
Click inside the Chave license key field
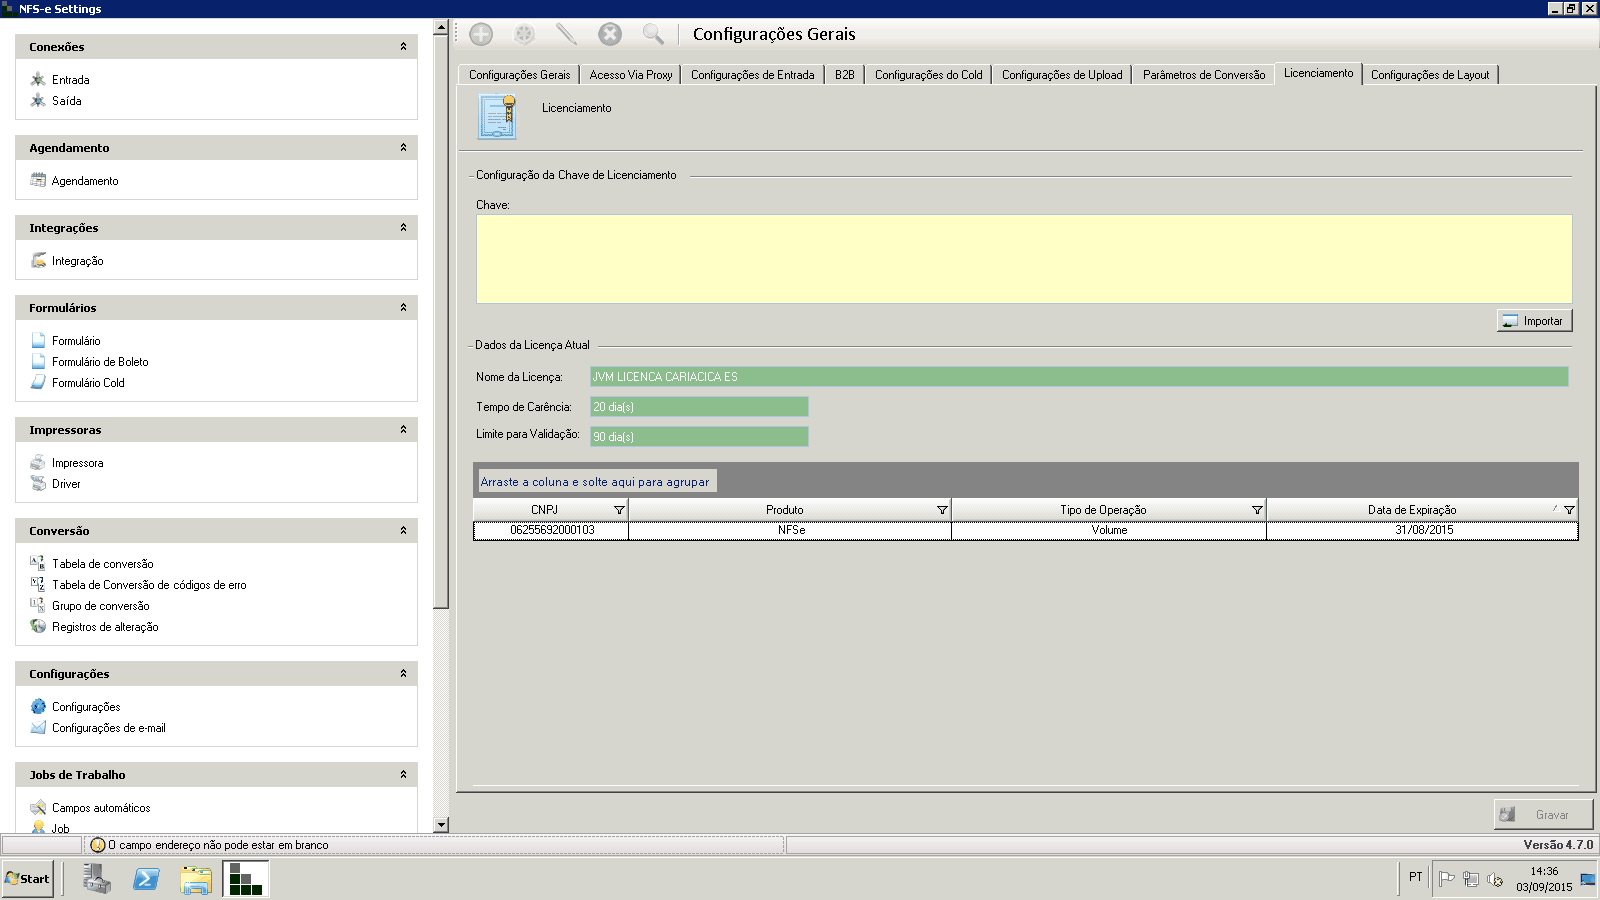1023,259
